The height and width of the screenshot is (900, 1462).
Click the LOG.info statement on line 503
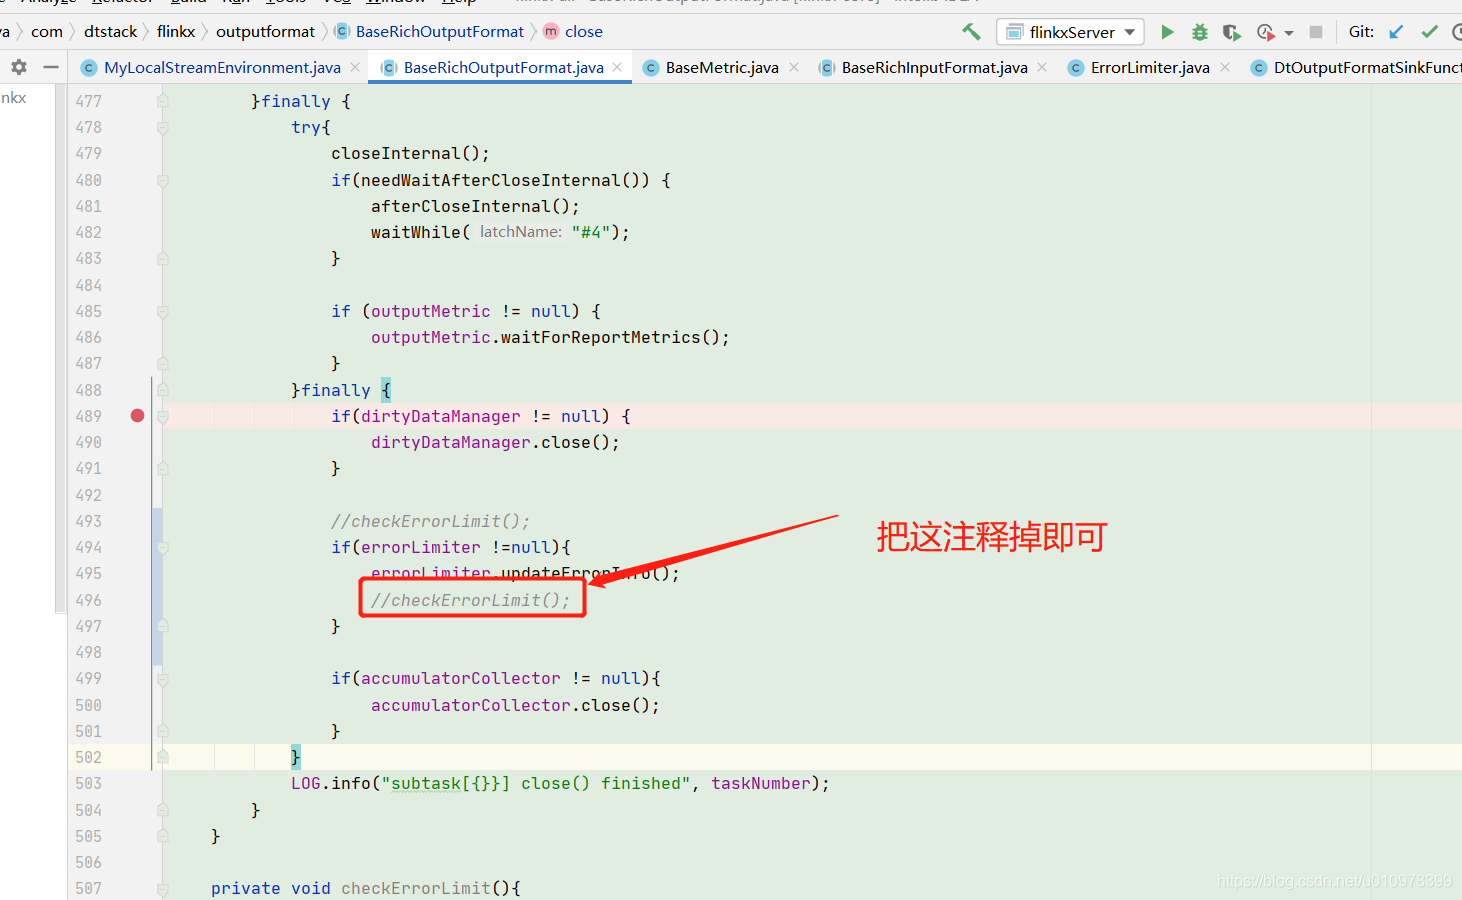pos(560,783)
